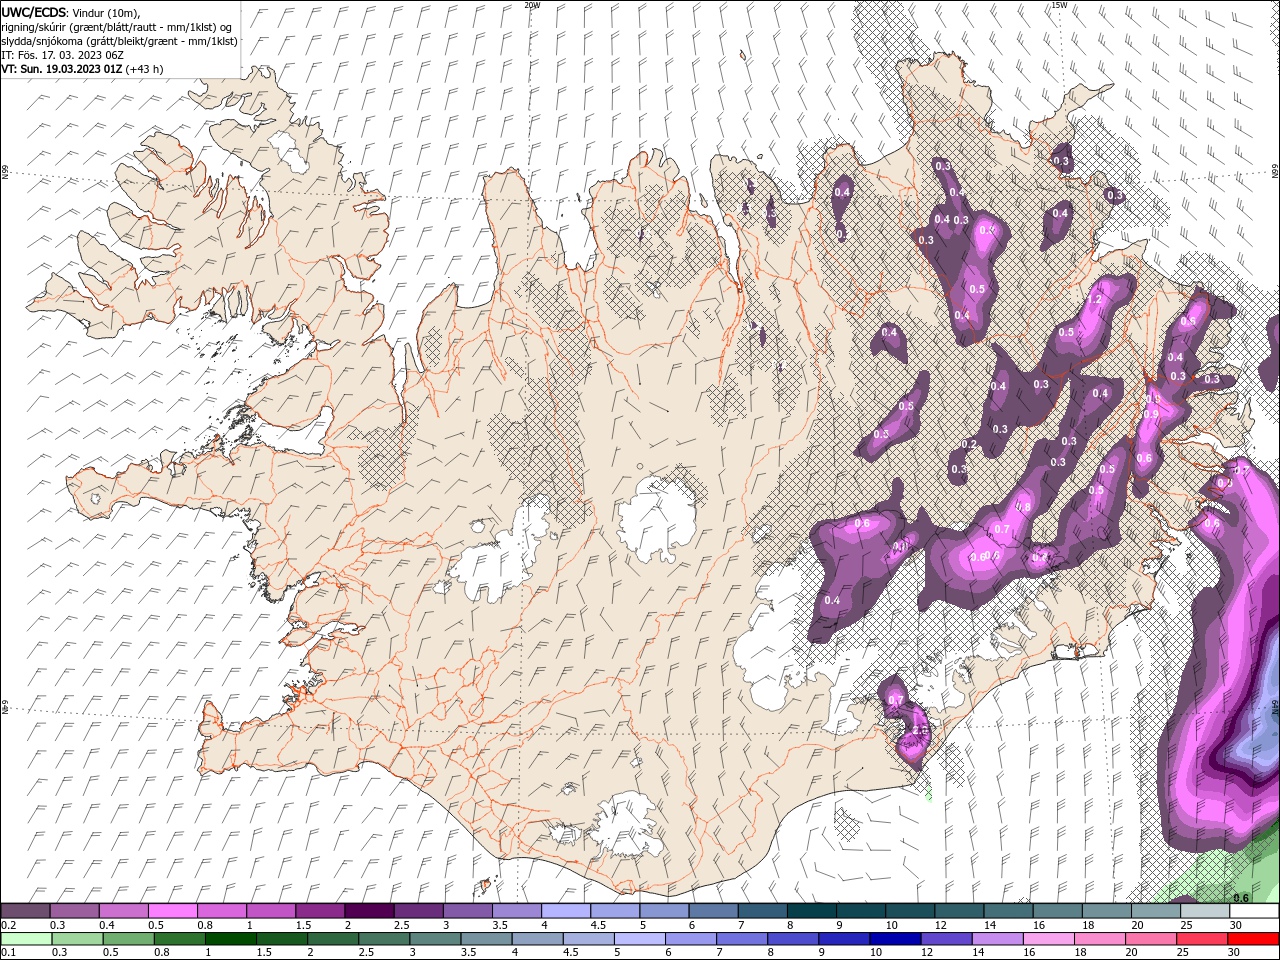The height and width of the screenshot is (960, 1280).
Task: Click the UWC/ECDS title text
Action: (x=34, y=12)
